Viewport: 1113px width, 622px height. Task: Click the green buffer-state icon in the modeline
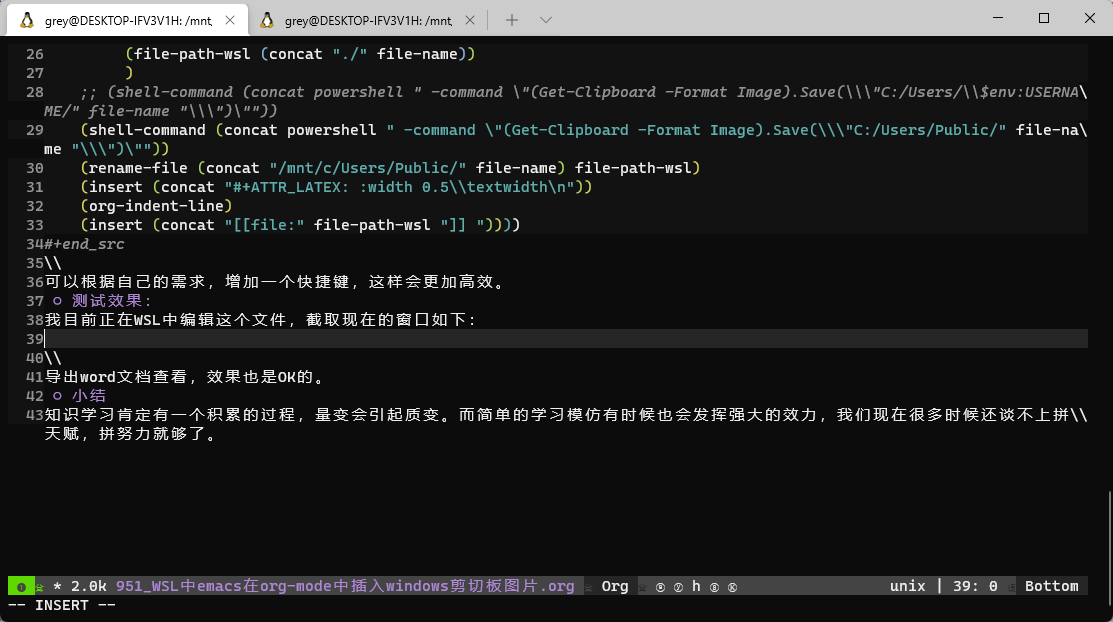pos(22,586)
